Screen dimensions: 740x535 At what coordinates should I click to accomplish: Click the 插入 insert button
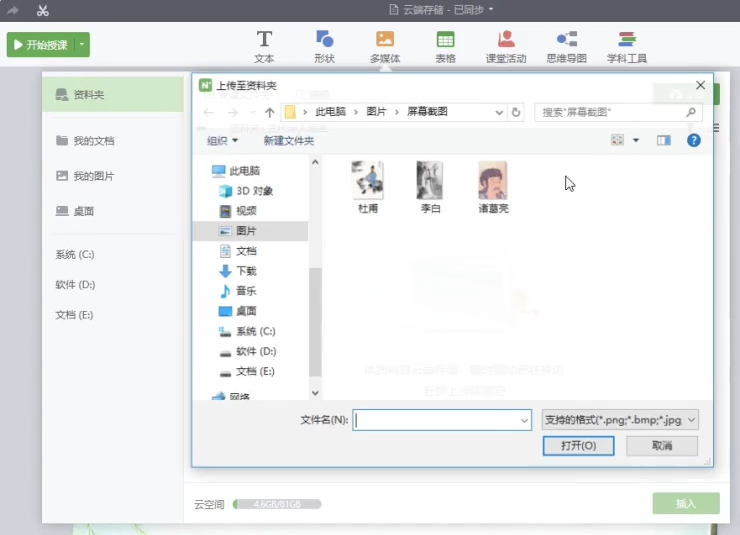click(686, 503)
